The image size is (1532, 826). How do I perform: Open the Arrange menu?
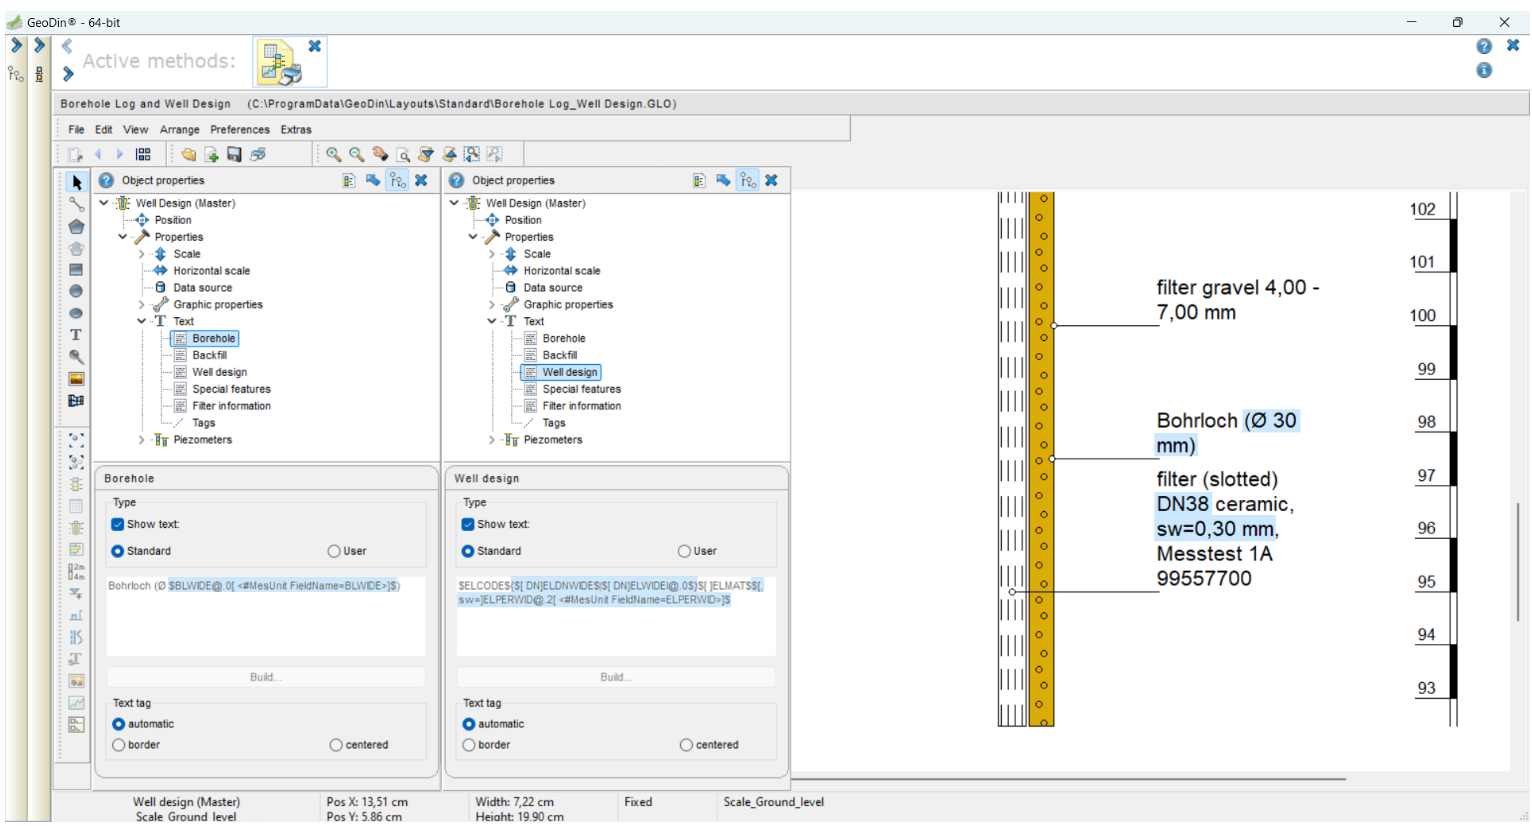[x=179, y=129]
